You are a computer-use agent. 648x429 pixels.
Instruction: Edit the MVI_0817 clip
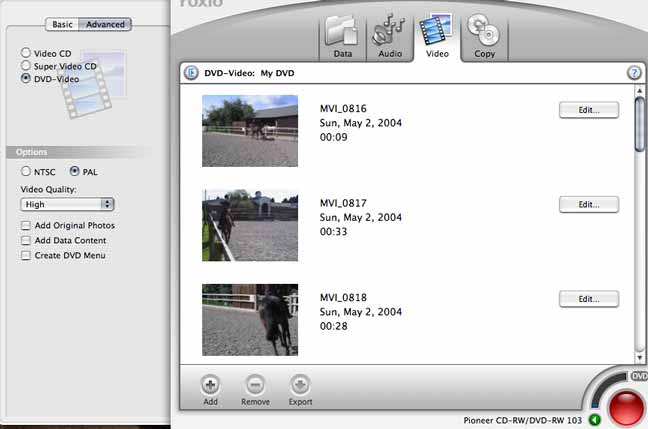pos(588,205)
